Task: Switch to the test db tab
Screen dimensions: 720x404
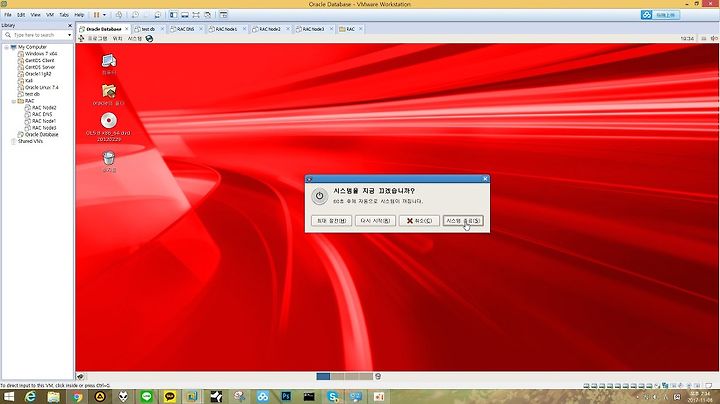Action: [148, 29]
